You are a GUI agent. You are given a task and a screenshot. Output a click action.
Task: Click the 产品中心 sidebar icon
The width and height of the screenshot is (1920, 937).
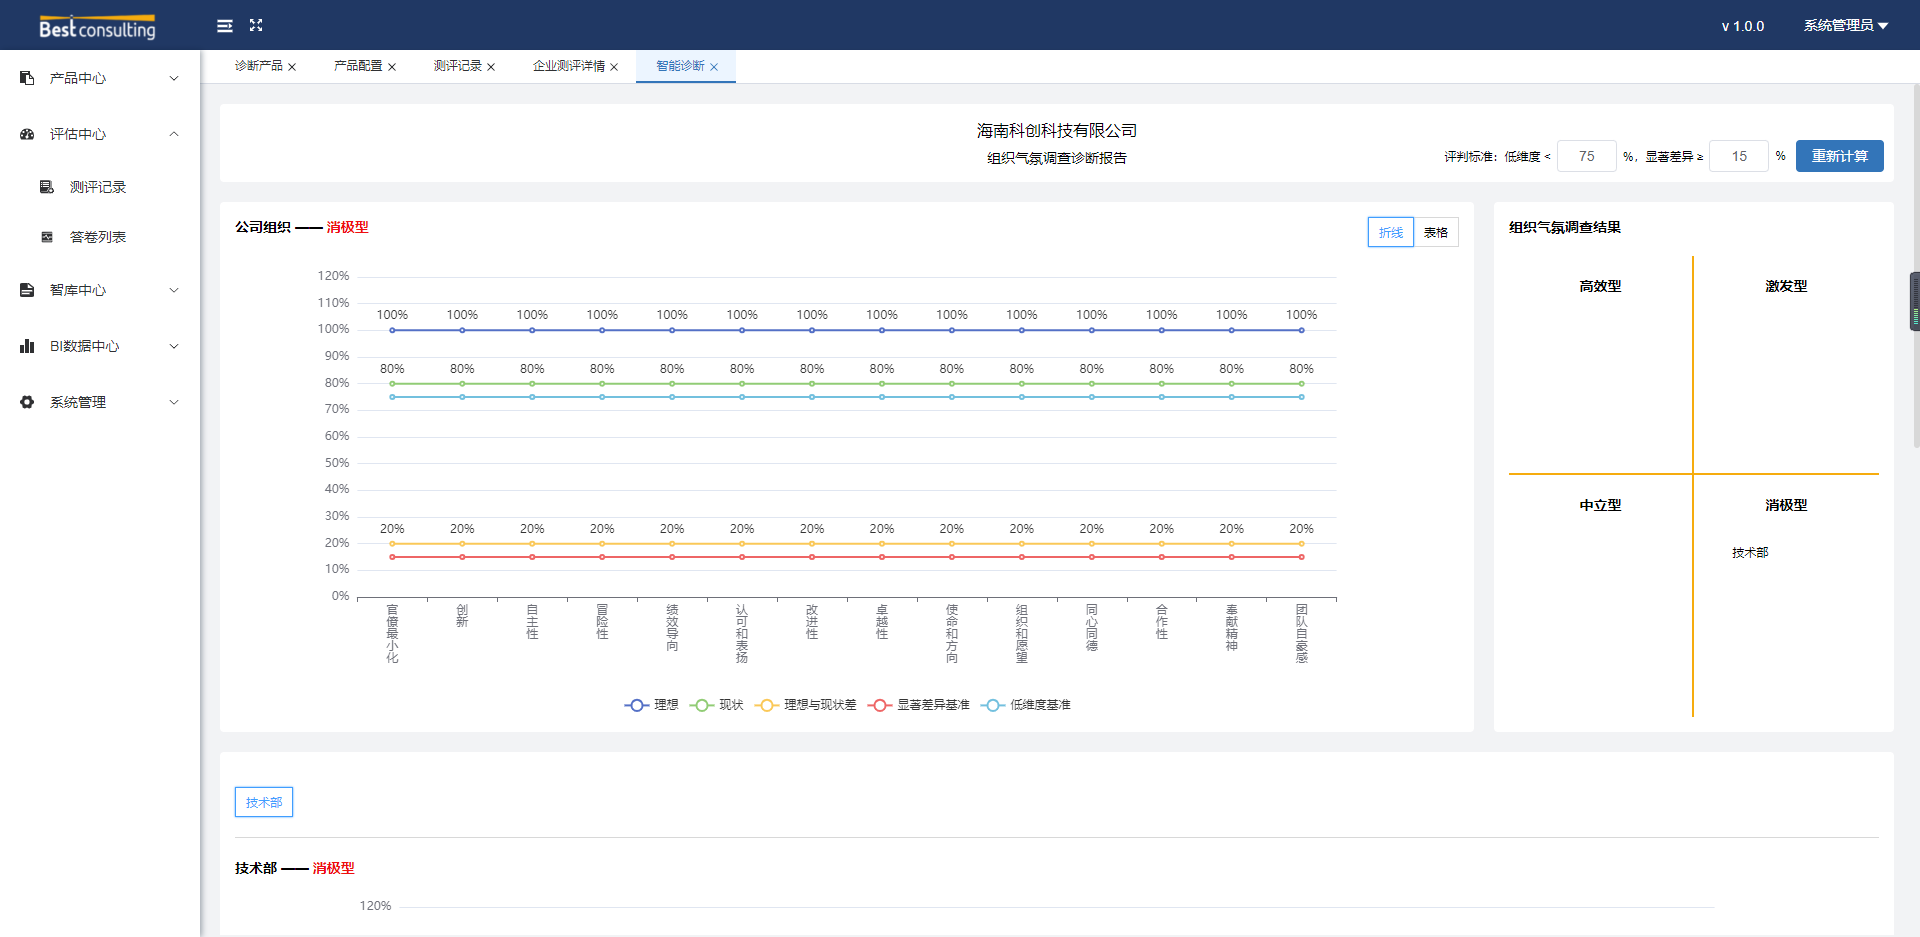tap(27, 78)
